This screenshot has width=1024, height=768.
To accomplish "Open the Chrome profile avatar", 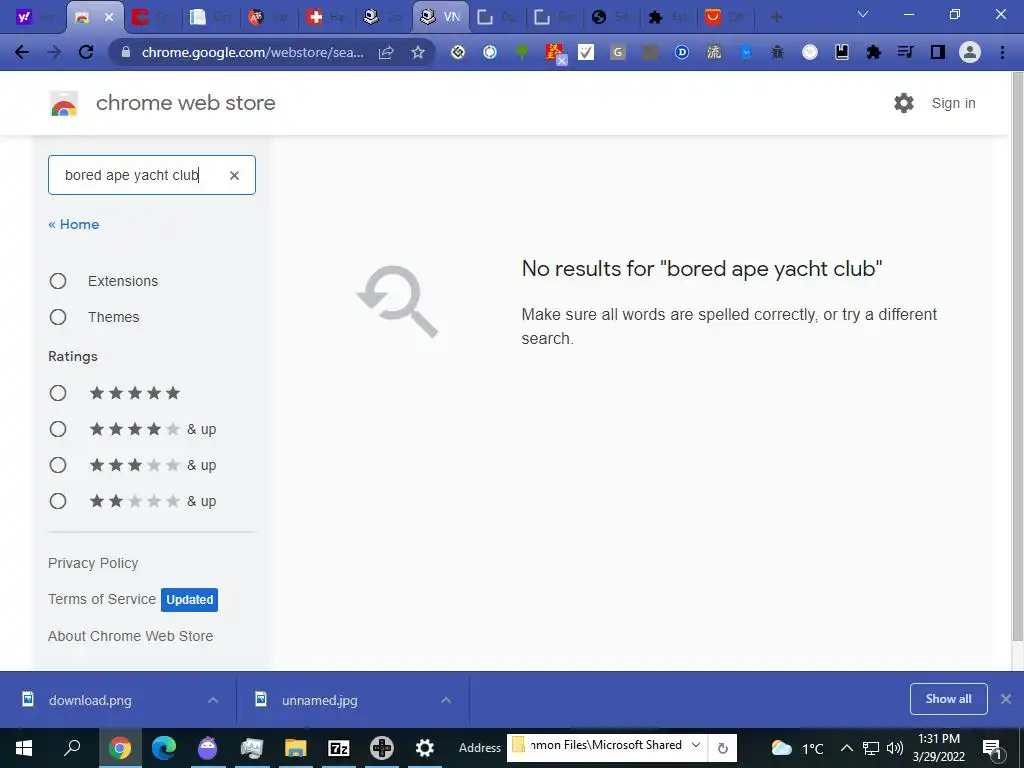I will (x=970, y=52).
